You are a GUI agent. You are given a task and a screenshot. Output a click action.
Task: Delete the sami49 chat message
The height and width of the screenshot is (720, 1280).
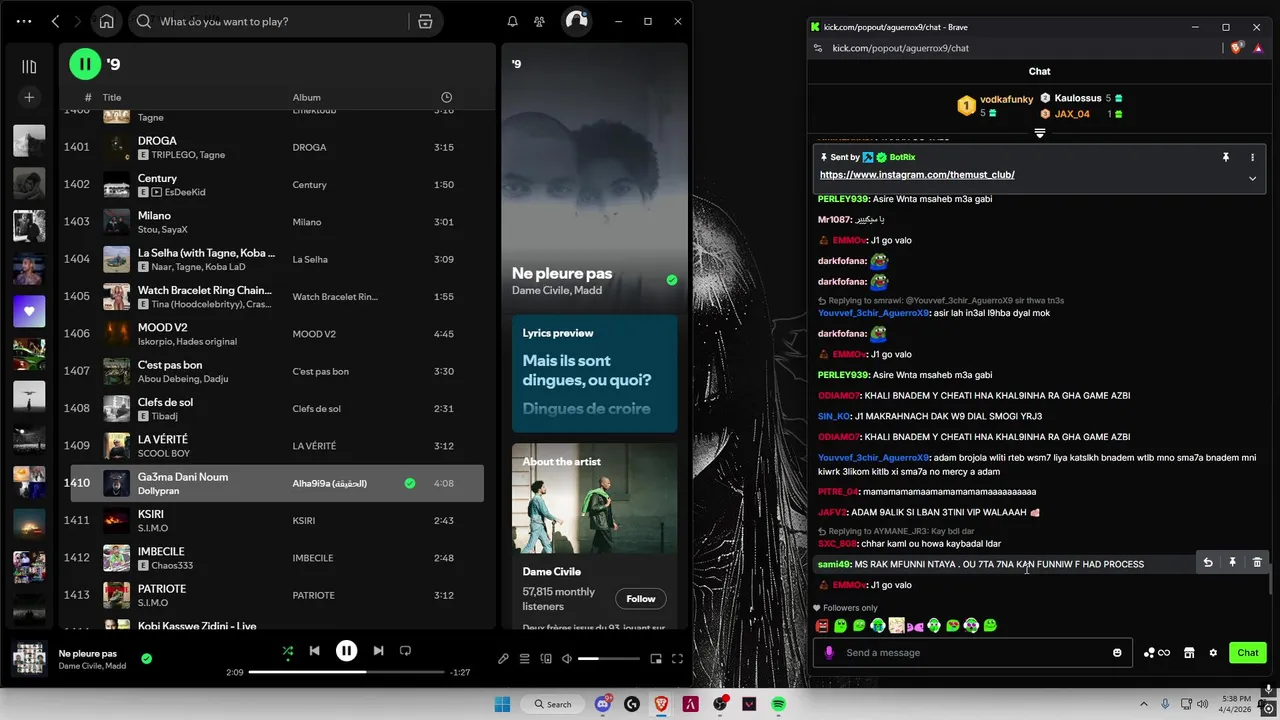(1257, 563)
